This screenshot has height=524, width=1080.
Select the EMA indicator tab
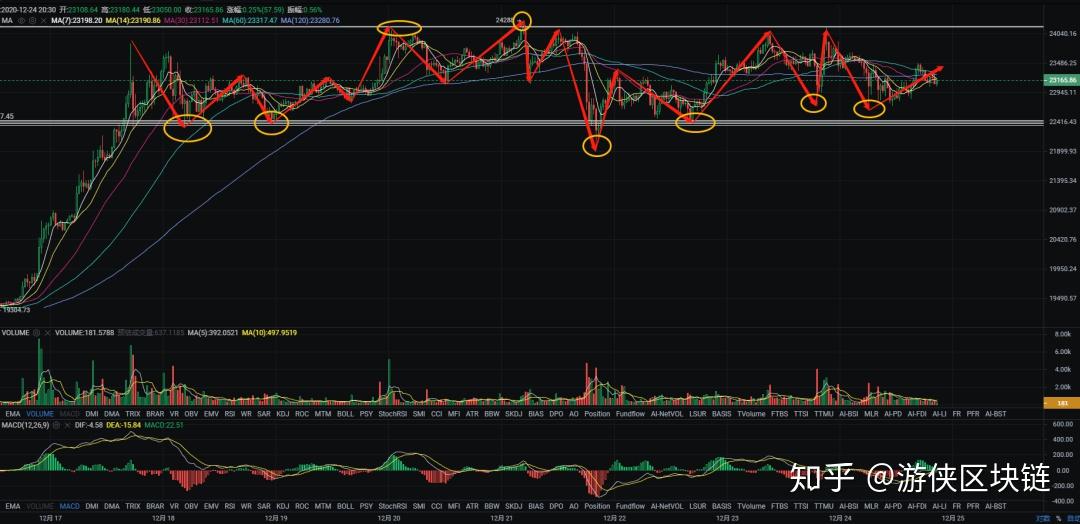click(13, 413)
